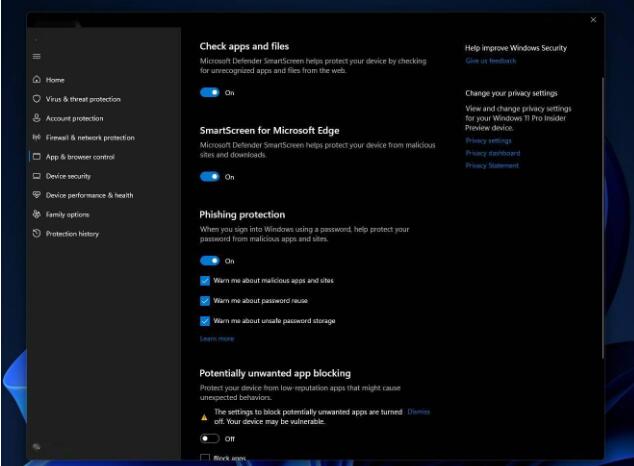This screenshot has height=466, width=634.
Task: Uncheck Warn me about password reuse
Action: pos(205,301)
